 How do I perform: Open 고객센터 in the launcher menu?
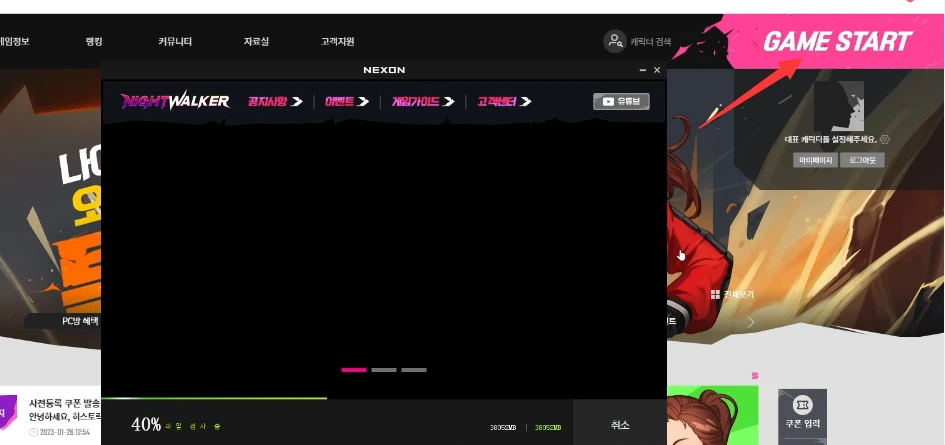pyautogui.click(x=504, y=101)
